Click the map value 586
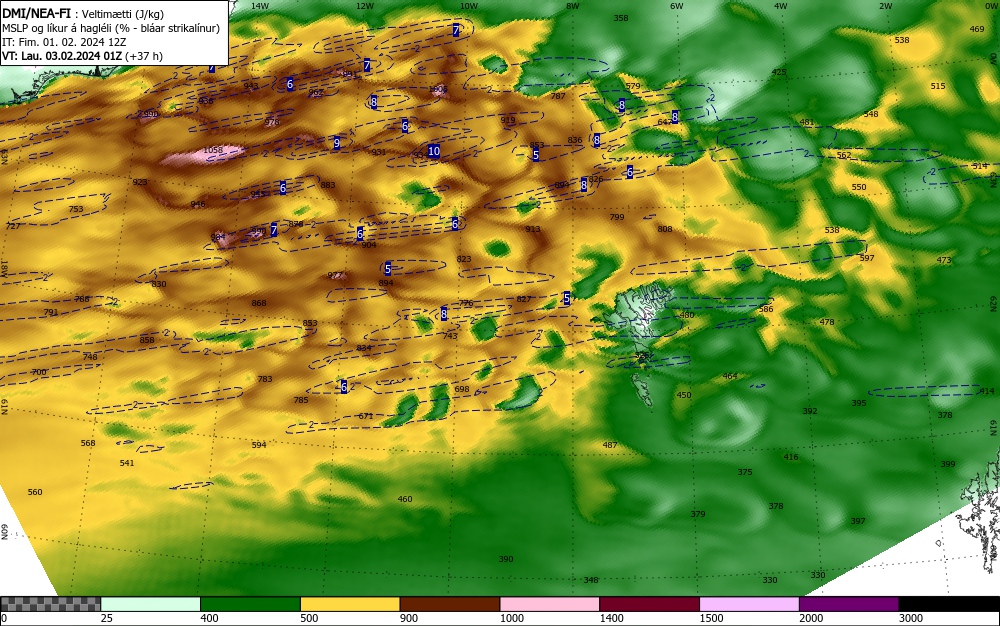 pos(766,309)
